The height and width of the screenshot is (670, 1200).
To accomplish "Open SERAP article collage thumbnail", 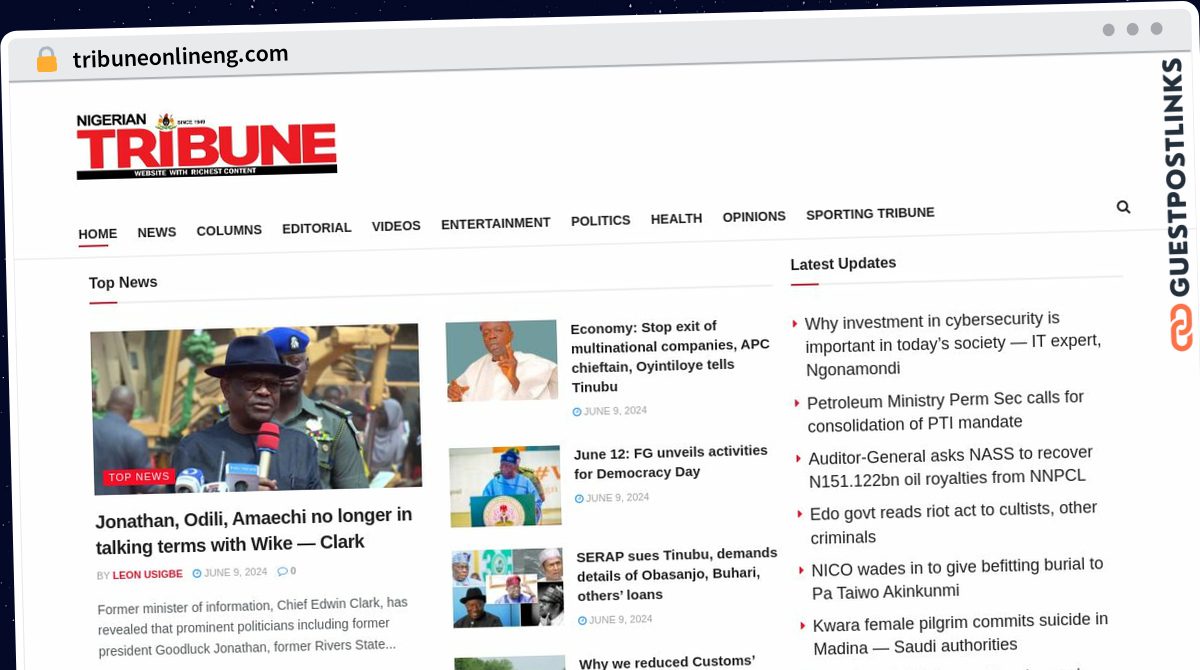I will click(x=508, y=588).
